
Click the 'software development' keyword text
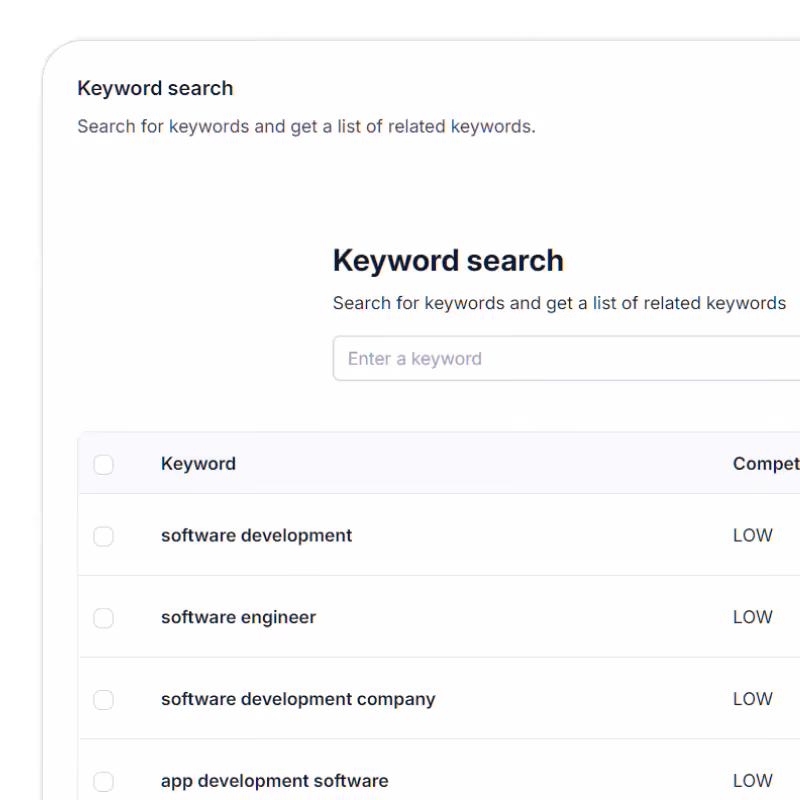click(x=257, y=536)
